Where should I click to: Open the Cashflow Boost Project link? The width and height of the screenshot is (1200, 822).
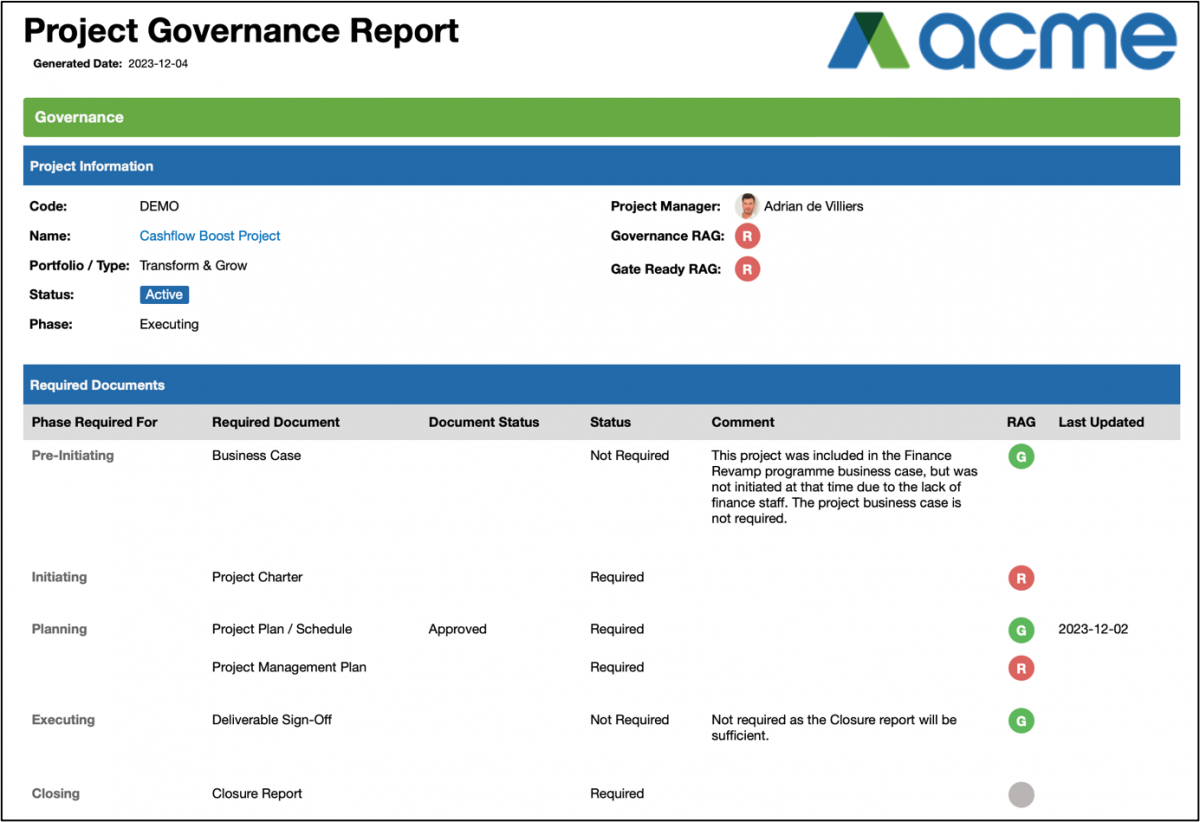coord(209,236)
